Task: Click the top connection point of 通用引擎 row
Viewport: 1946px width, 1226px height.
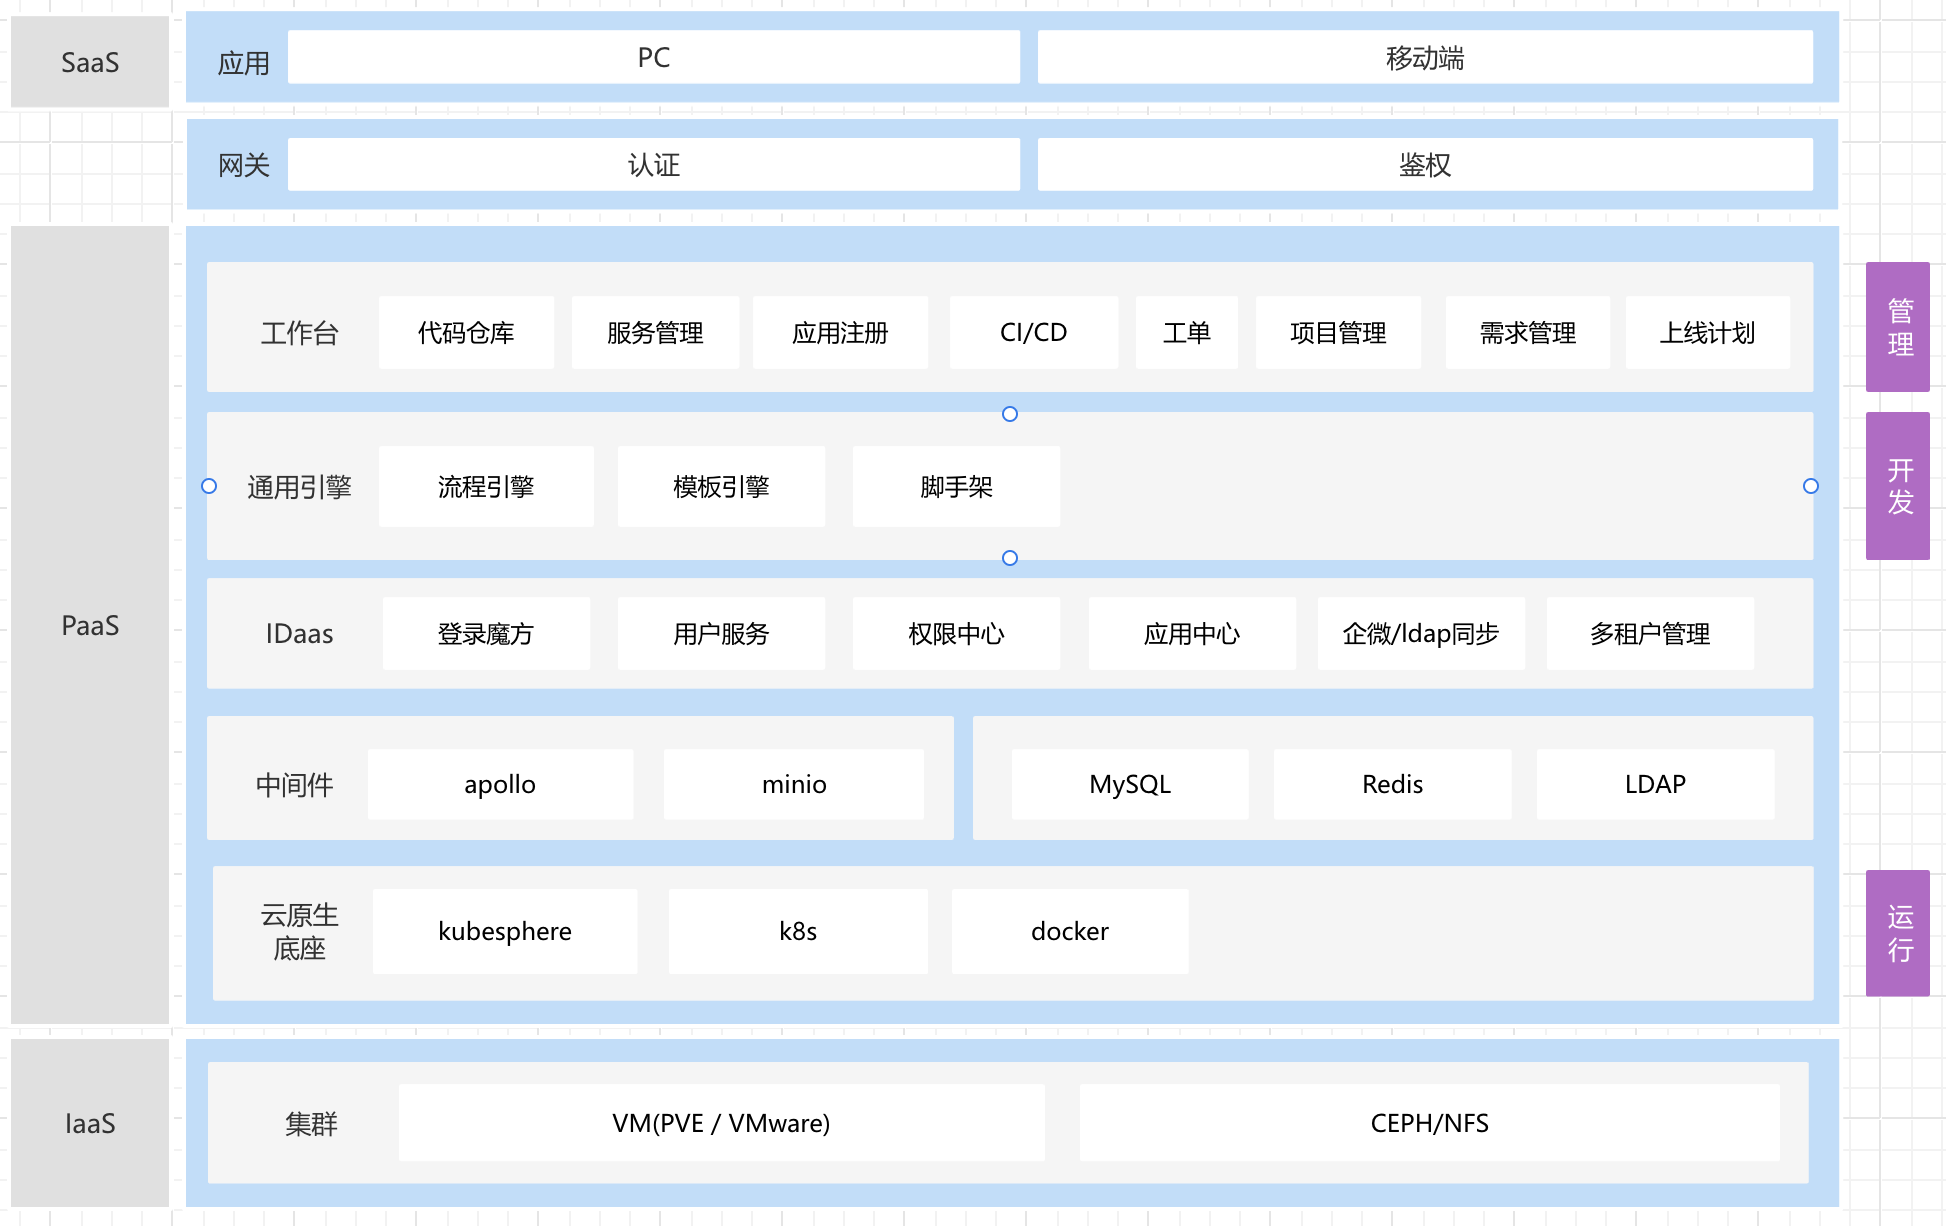Action: 1010,414
